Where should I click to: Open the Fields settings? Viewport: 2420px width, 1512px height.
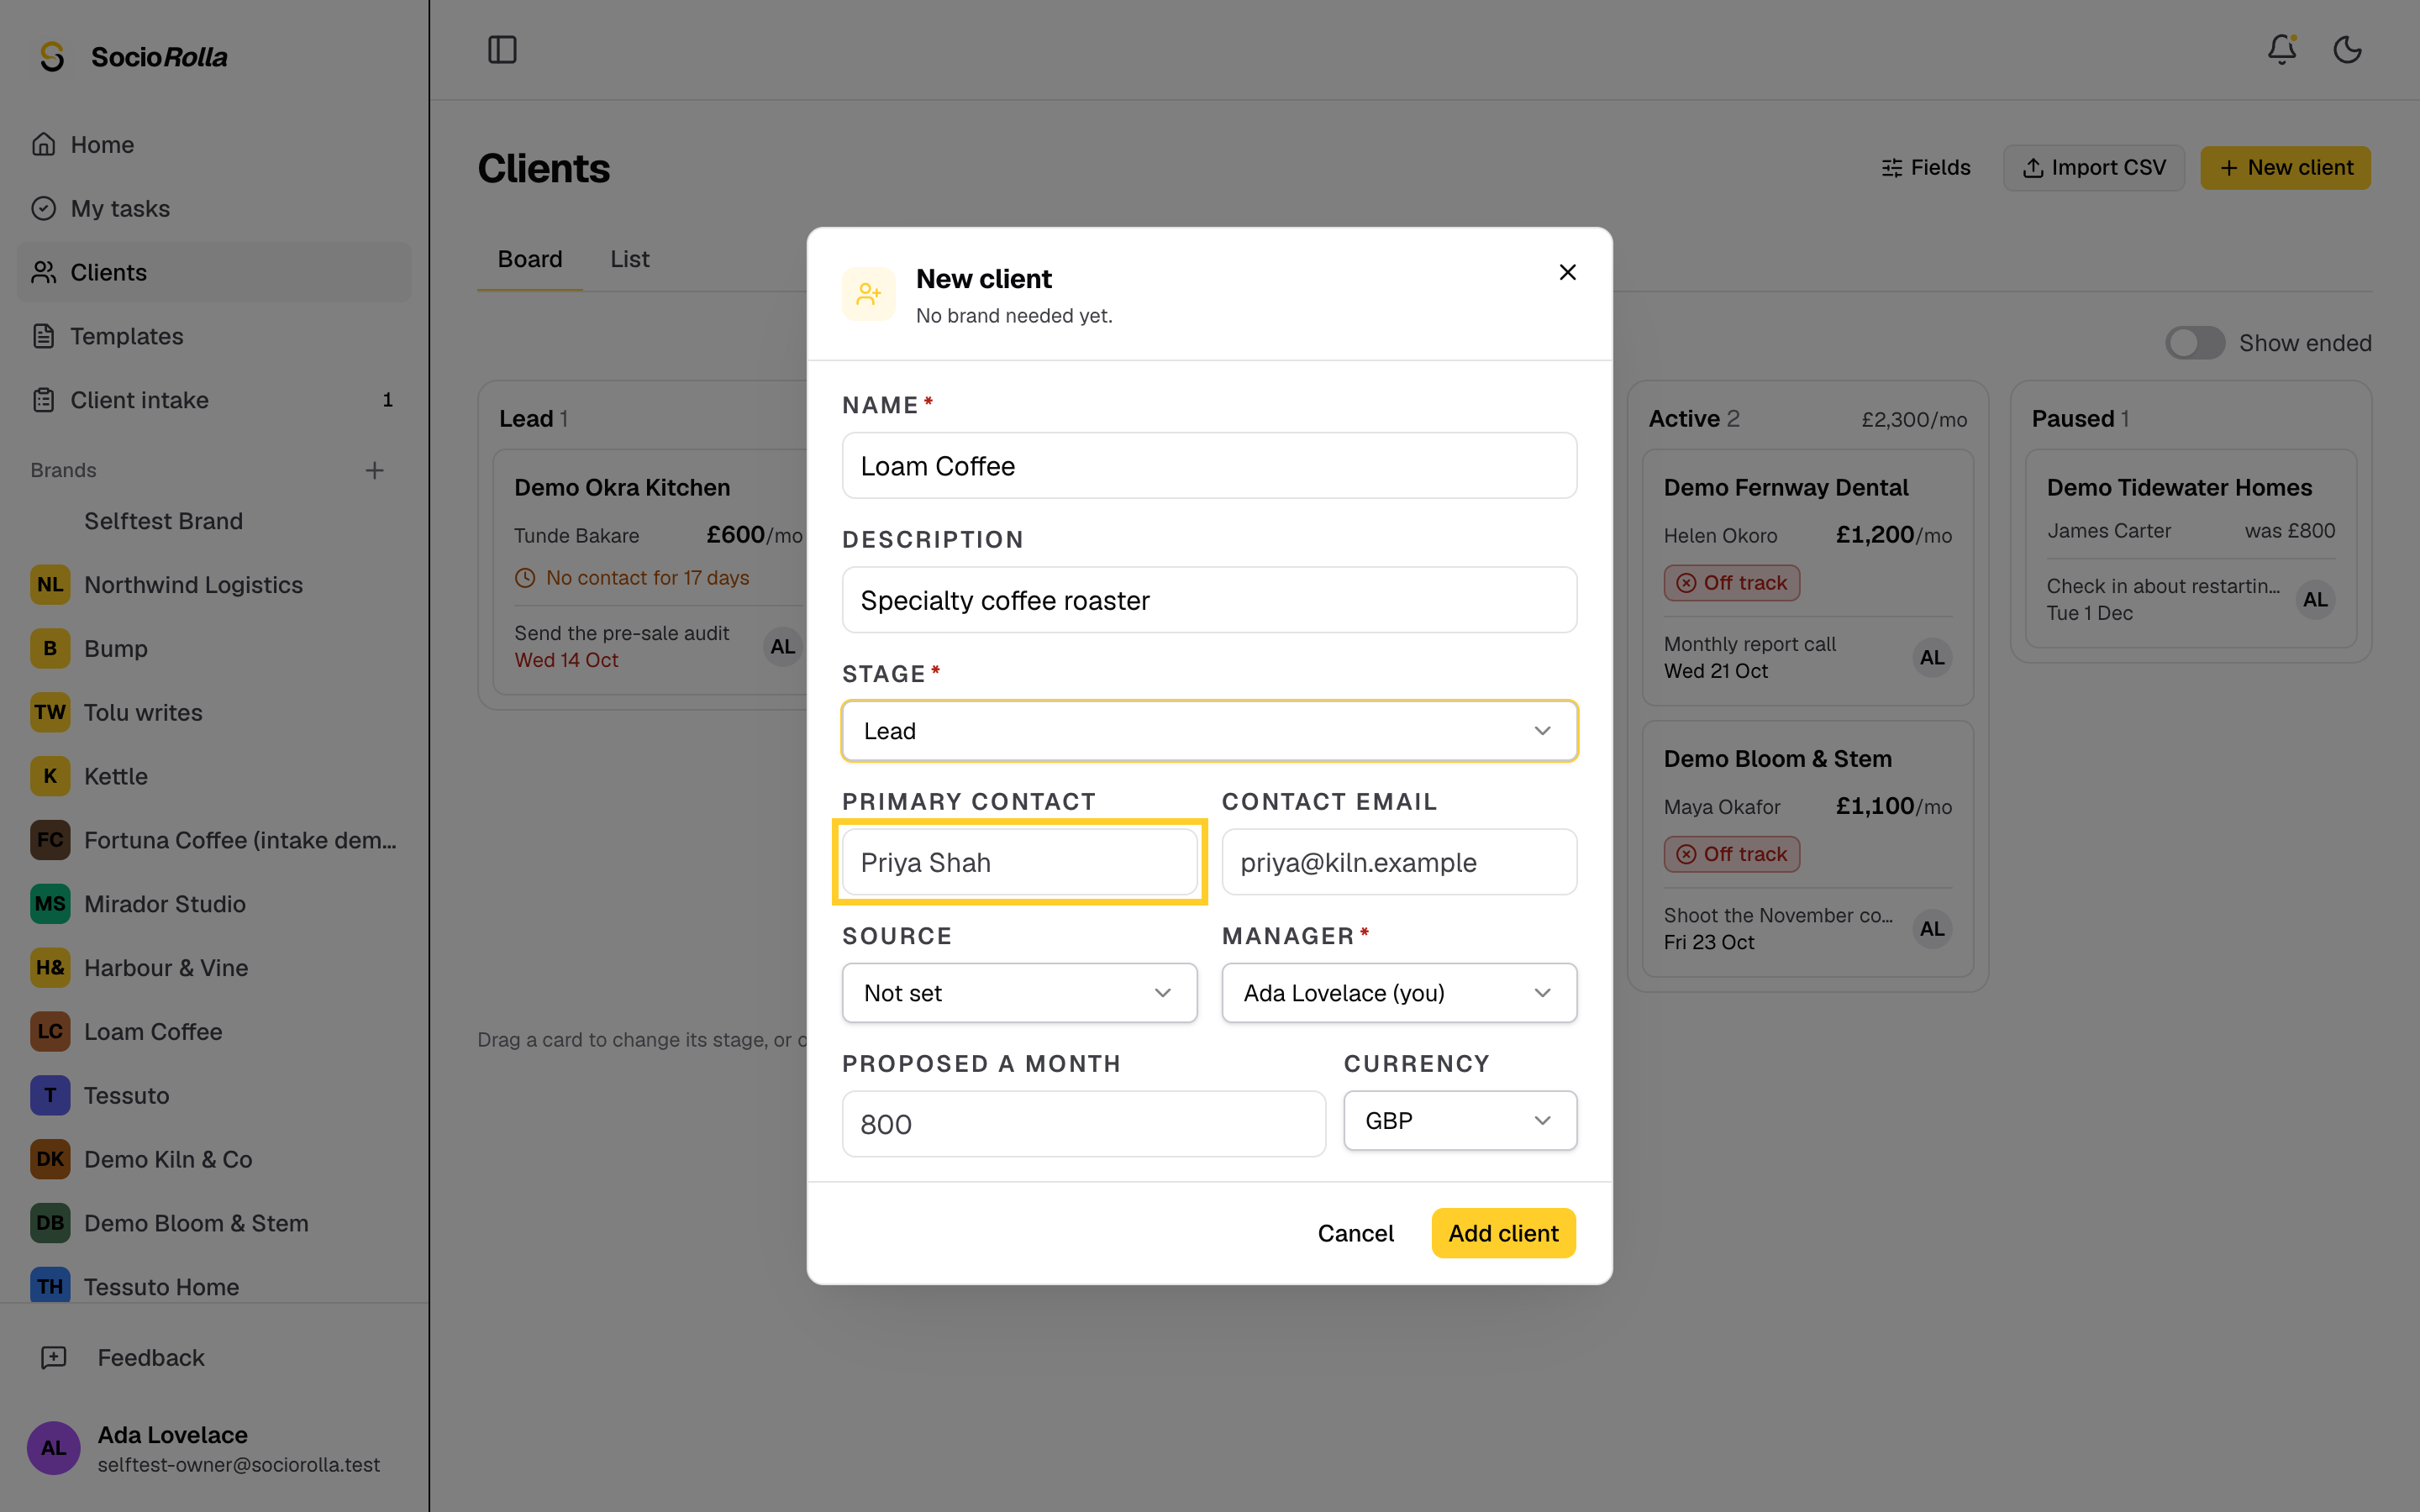(x=1925, y=168)
